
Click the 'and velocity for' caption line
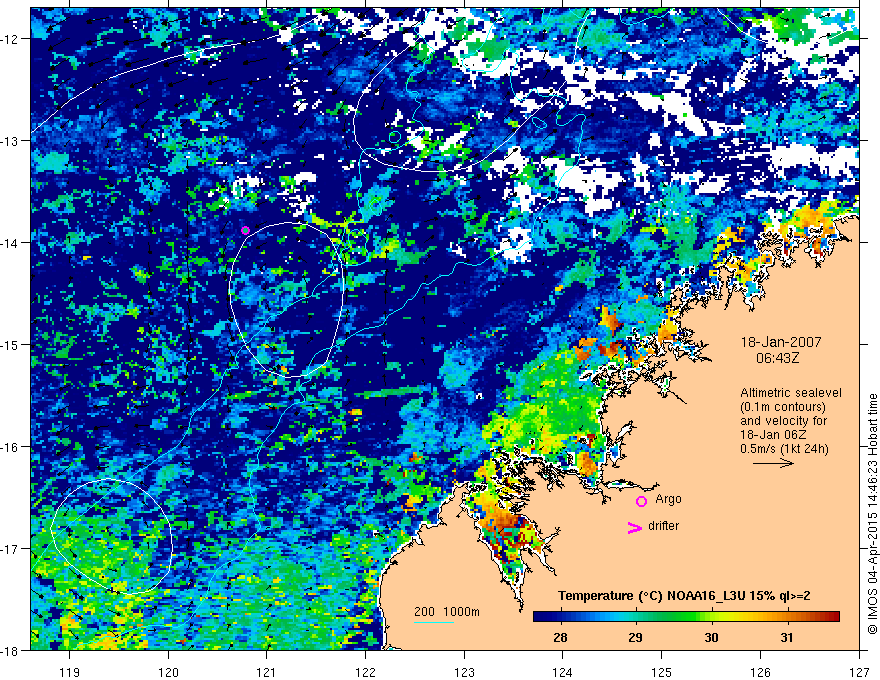pyautogui.click(x=783, y=420)
